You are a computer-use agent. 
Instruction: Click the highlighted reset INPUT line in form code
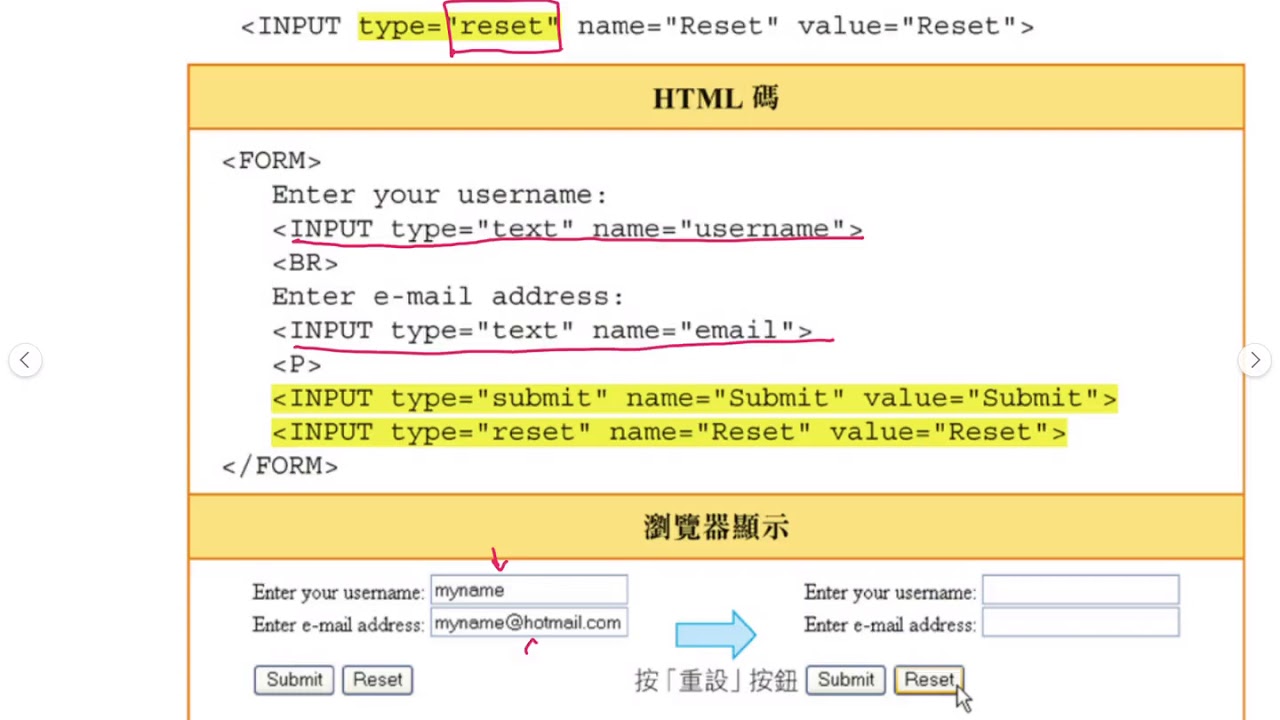tap(668, 432)
